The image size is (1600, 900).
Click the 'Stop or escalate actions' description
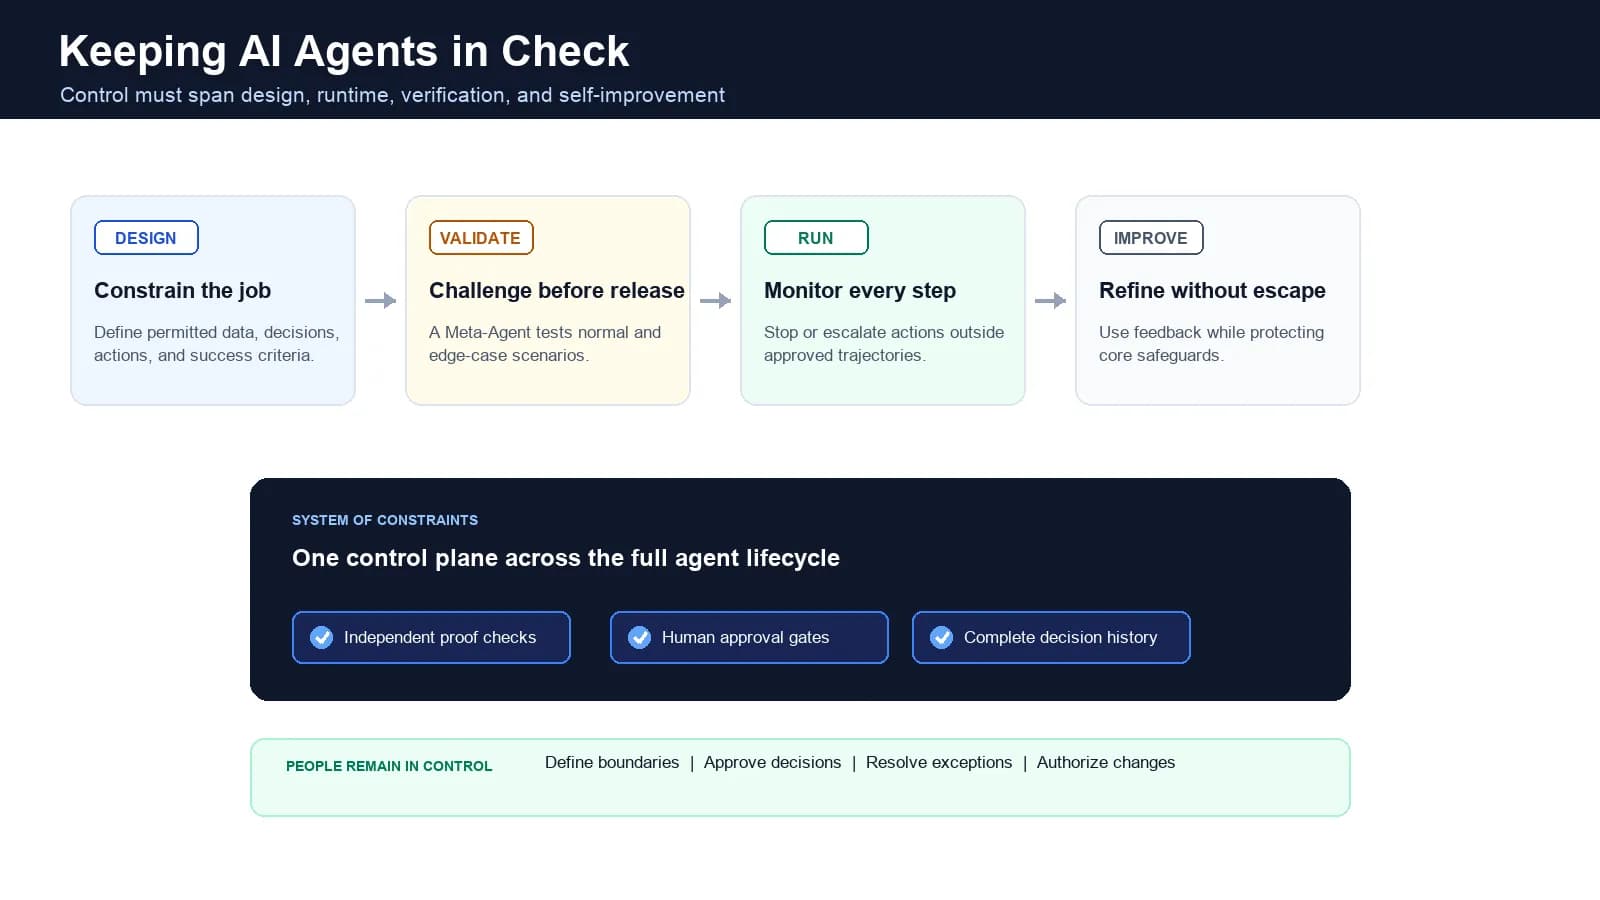(x=884, y=343)
